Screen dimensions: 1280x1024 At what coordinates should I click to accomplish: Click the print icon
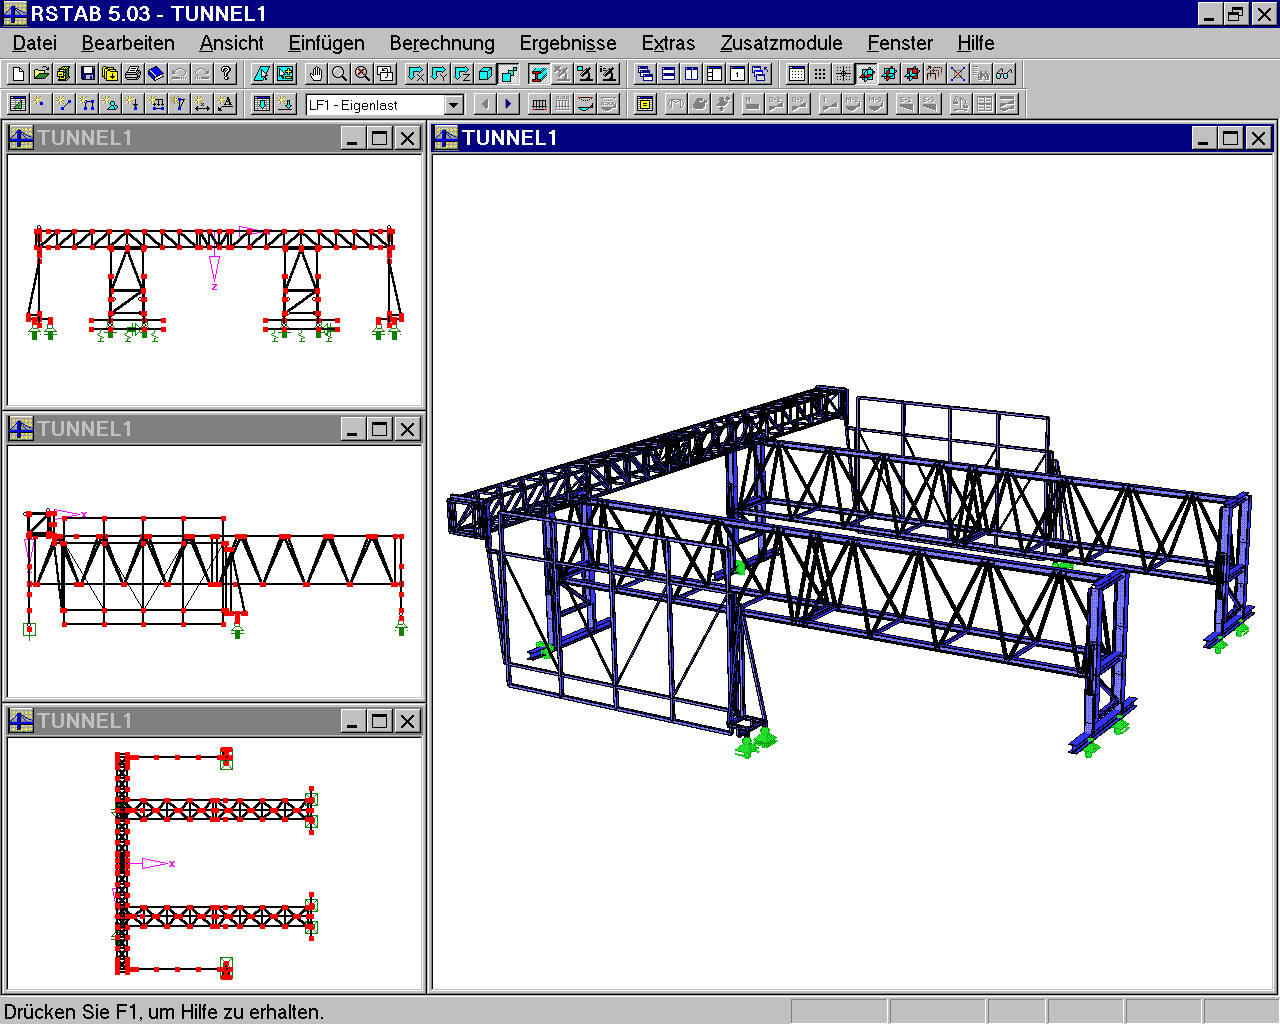click(x=133, y=73)
